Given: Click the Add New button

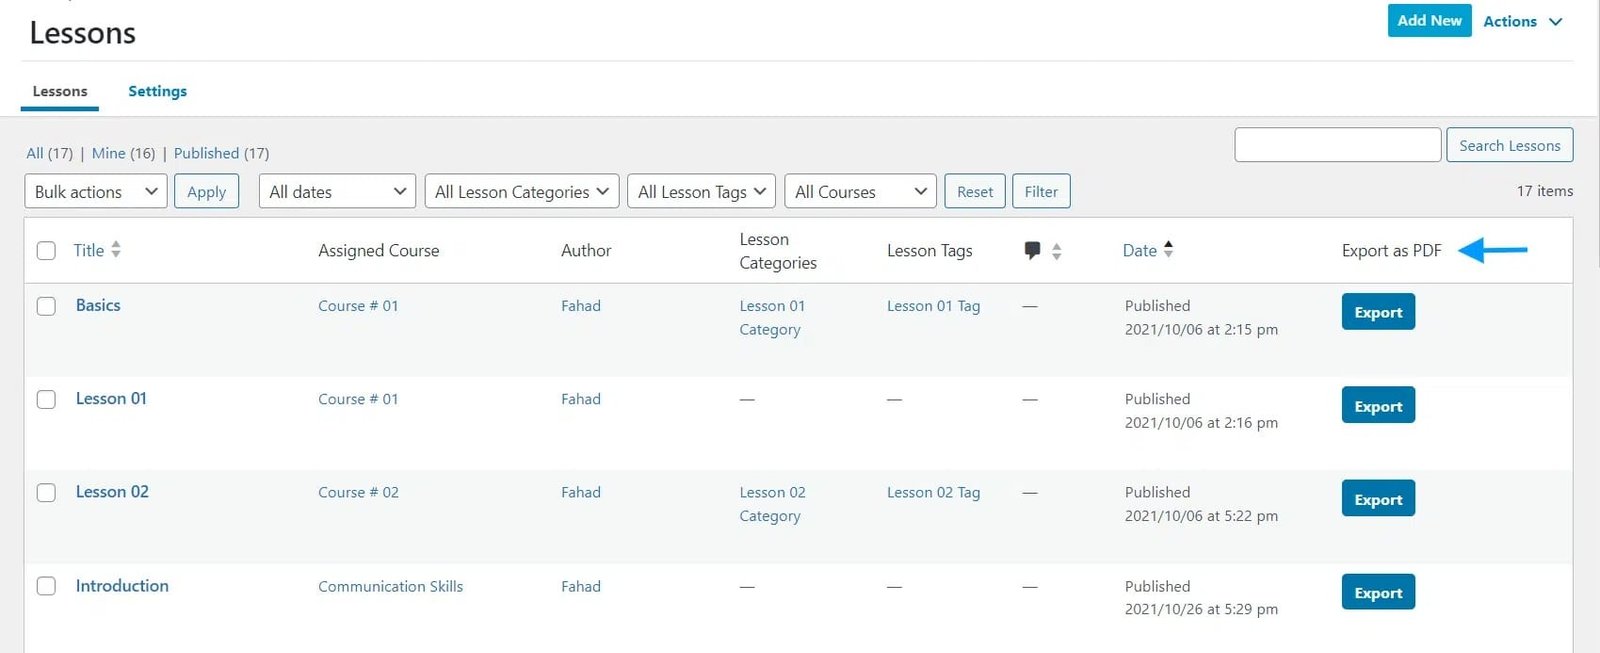Looking at the screenshot, I should (x=1429, y=21).
